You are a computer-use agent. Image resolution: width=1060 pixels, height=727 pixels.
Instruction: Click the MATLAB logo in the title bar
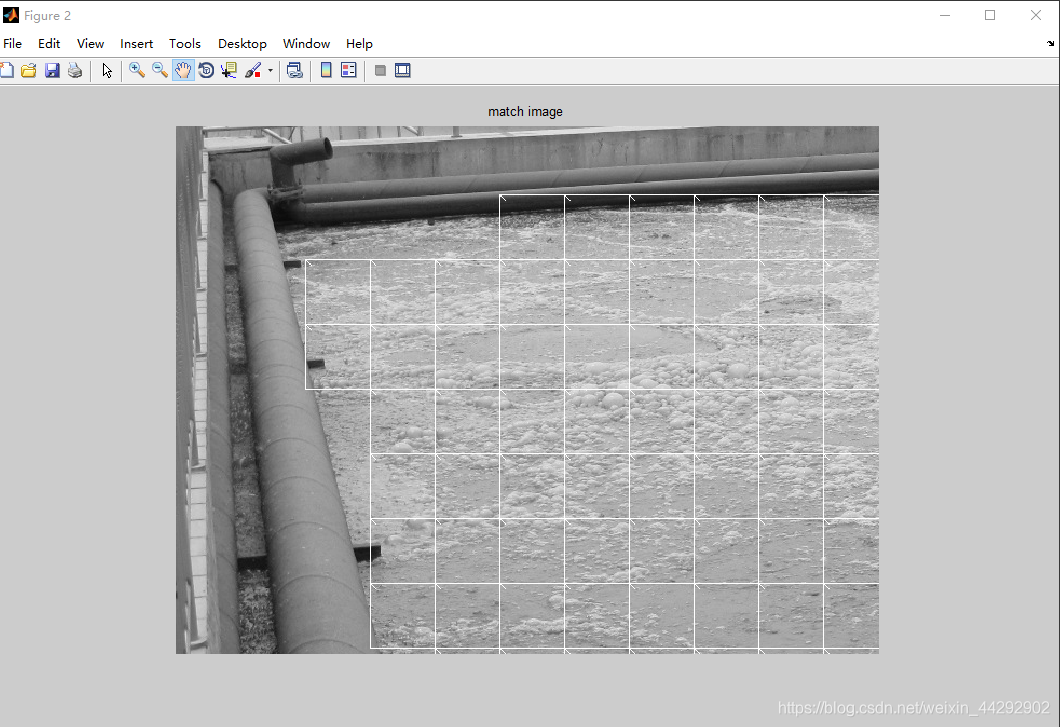pos(11,15)
